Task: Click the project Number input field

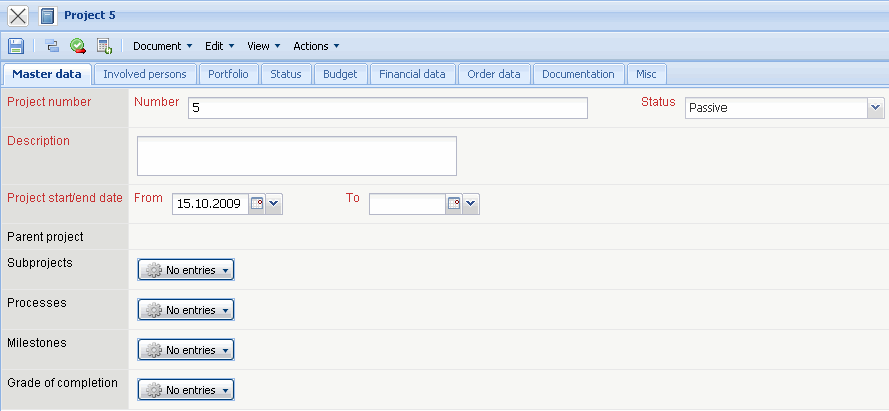Action: point(387,108)
